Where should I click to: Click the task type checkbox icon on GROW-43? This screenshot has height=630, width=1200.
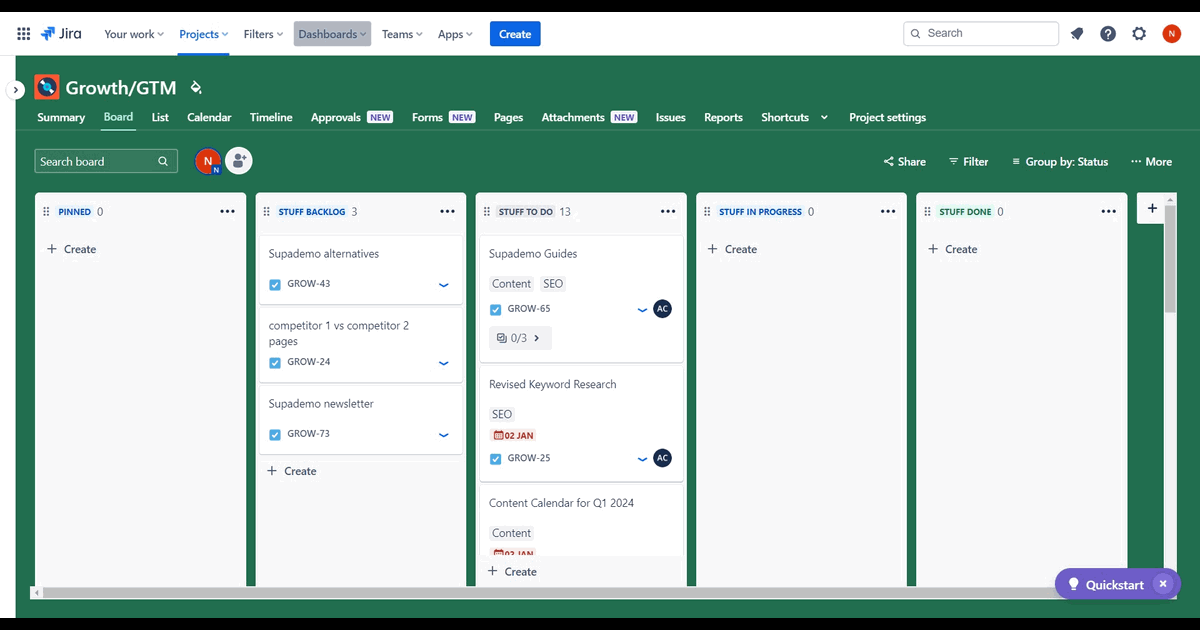click(x=275, y=285)
